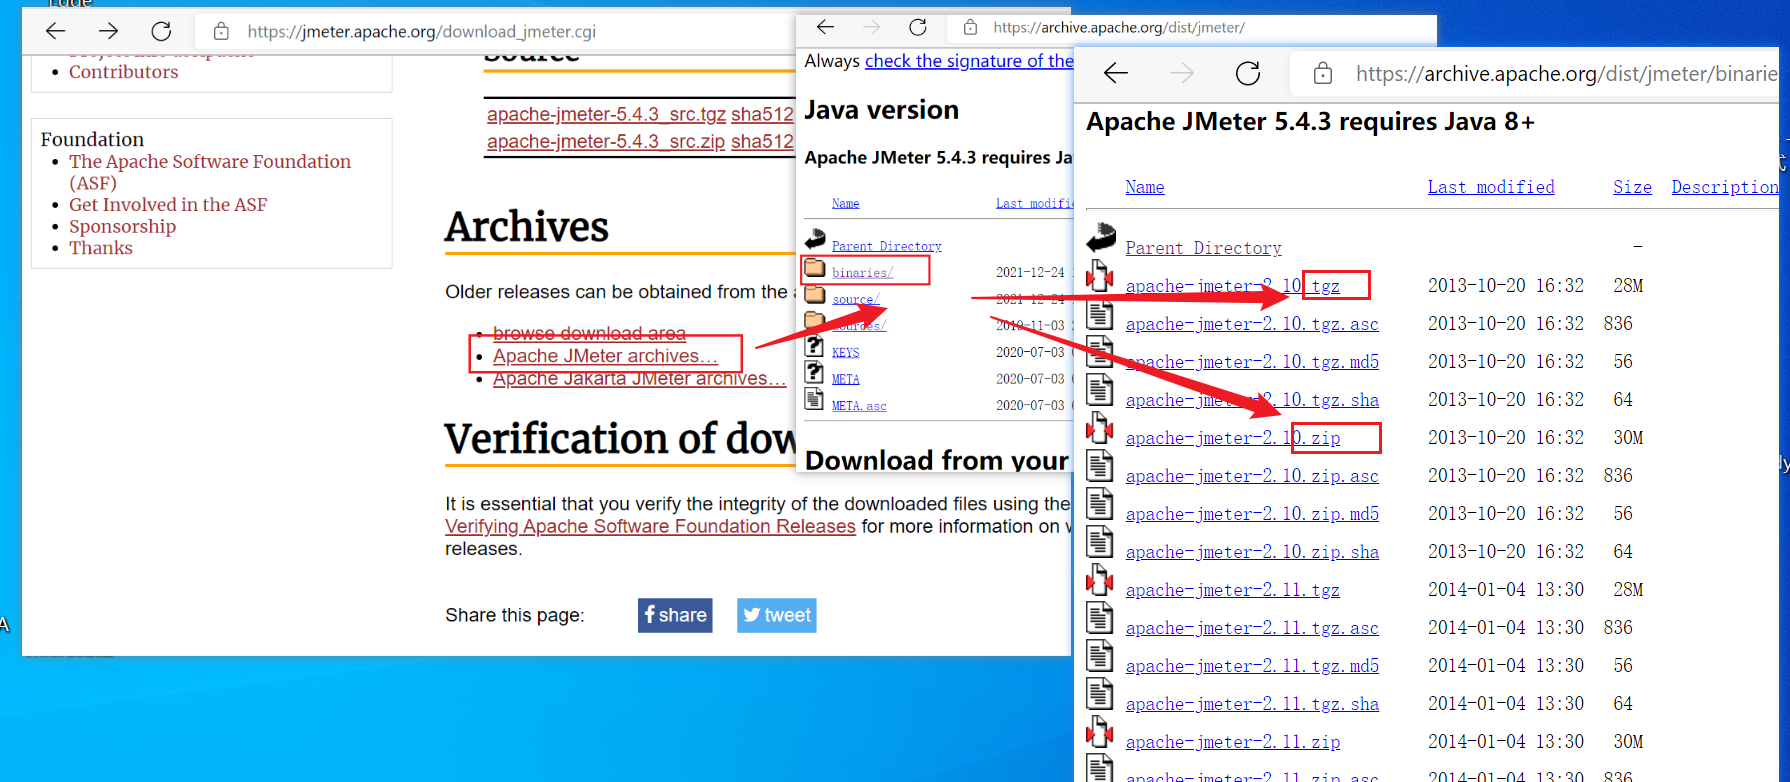The height and width of the screenshot is (782, 1790).
Task: Download apache-jmeter-5.4.3_src.tgz
Action: click(x=606, y=114)
